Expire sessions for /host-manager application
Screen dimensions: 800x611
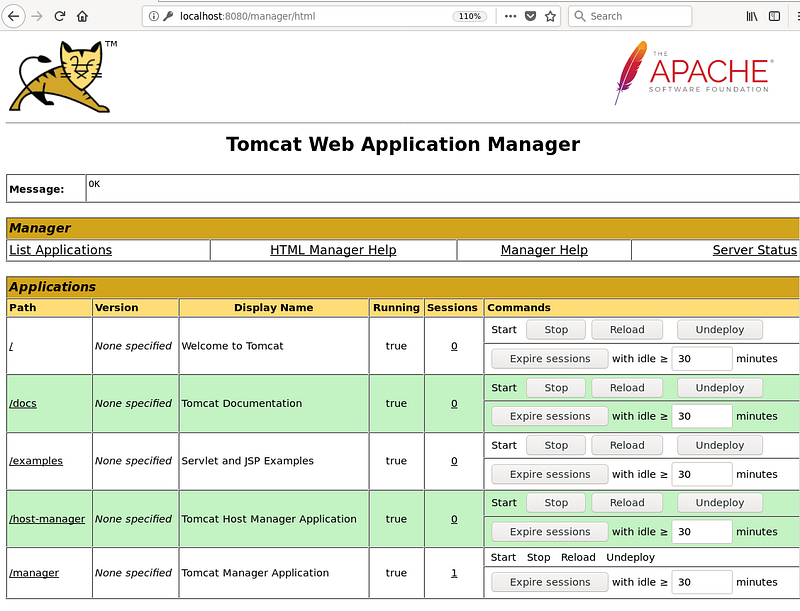coord(550,532)
